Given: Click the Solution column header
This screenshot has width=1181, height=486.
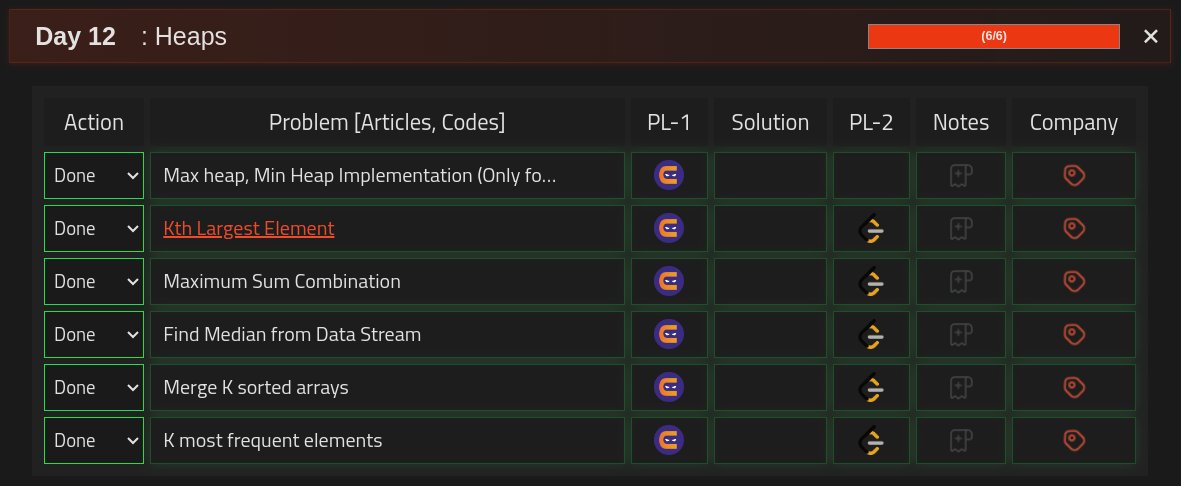Looking at the screenshot, I should [x=771, y=122].
